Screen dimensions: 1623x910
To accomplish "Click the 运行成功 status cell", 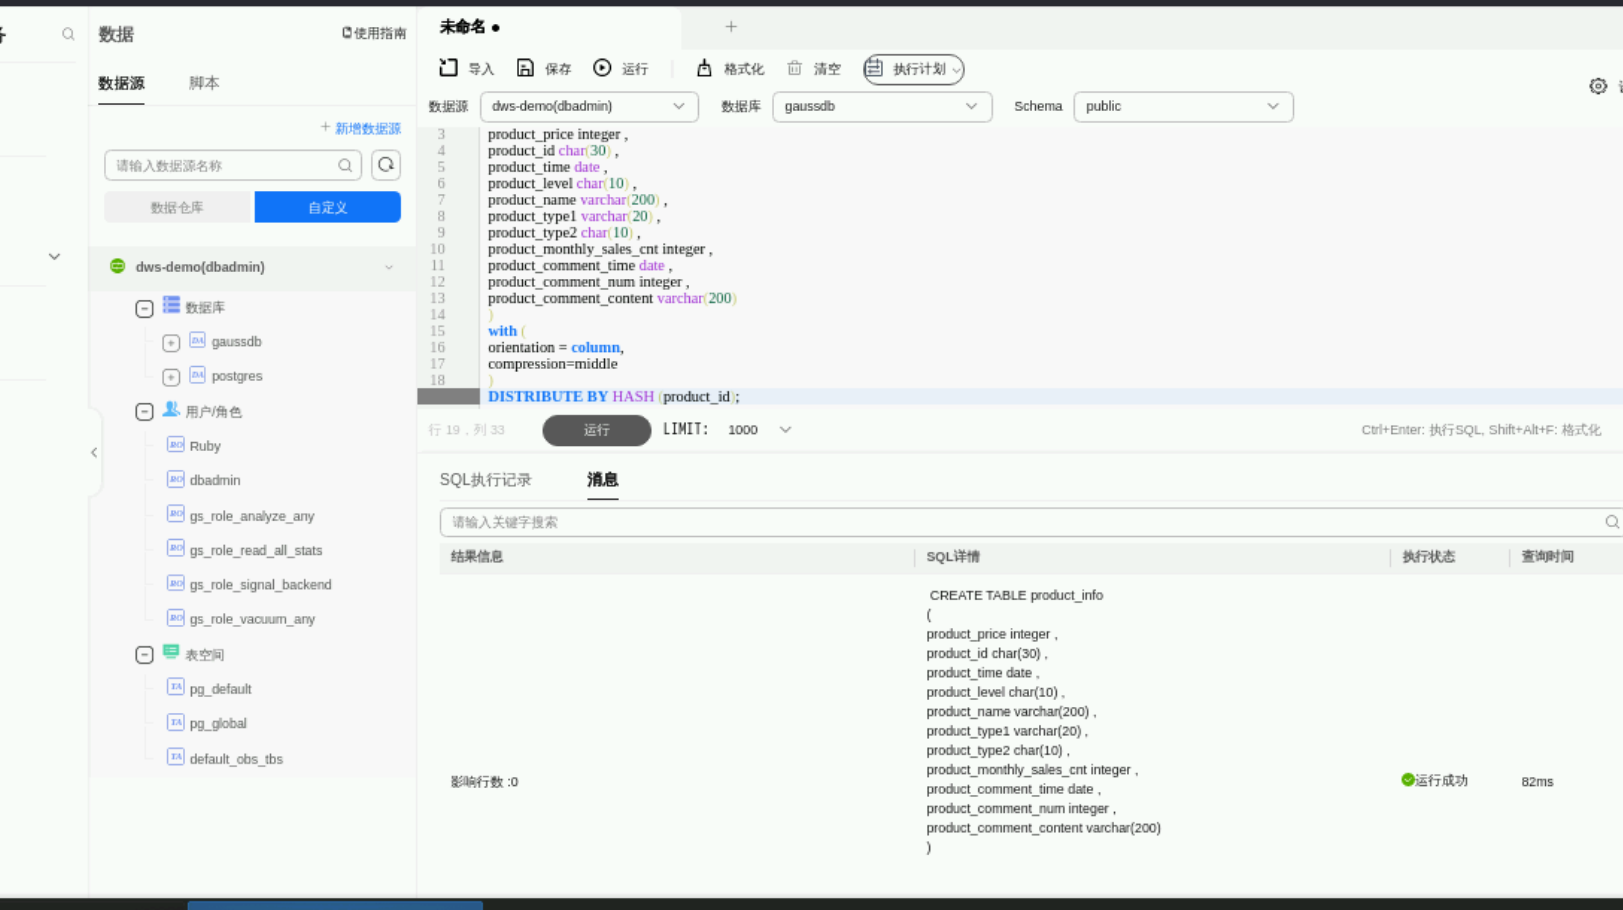I will tap(1435, 781).
